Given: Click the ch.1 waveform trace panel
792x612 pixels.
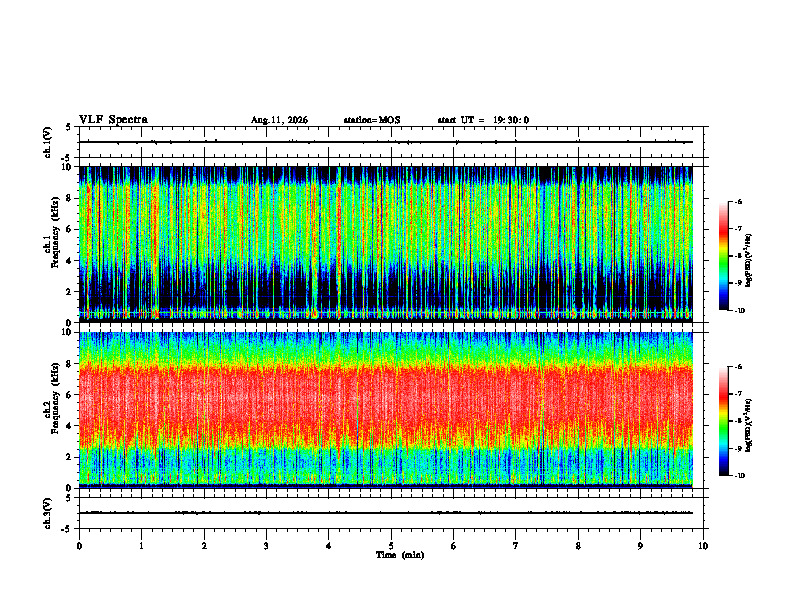Looking at the screenshot, I should click(391, 142).
